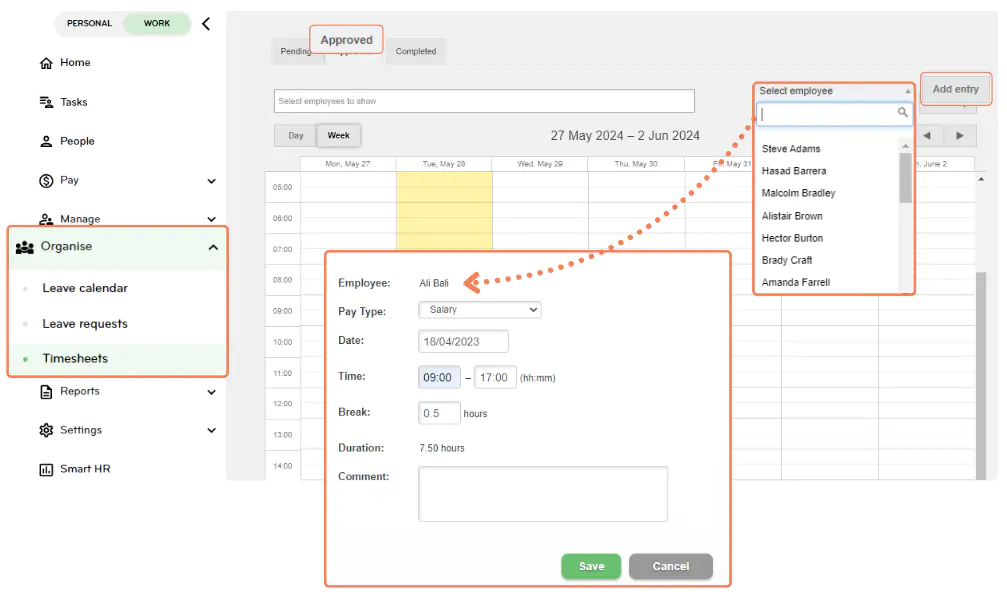Viewport: 1007px width, 595px height.
Task: Click the People person icon
Action: pos(46,141)
